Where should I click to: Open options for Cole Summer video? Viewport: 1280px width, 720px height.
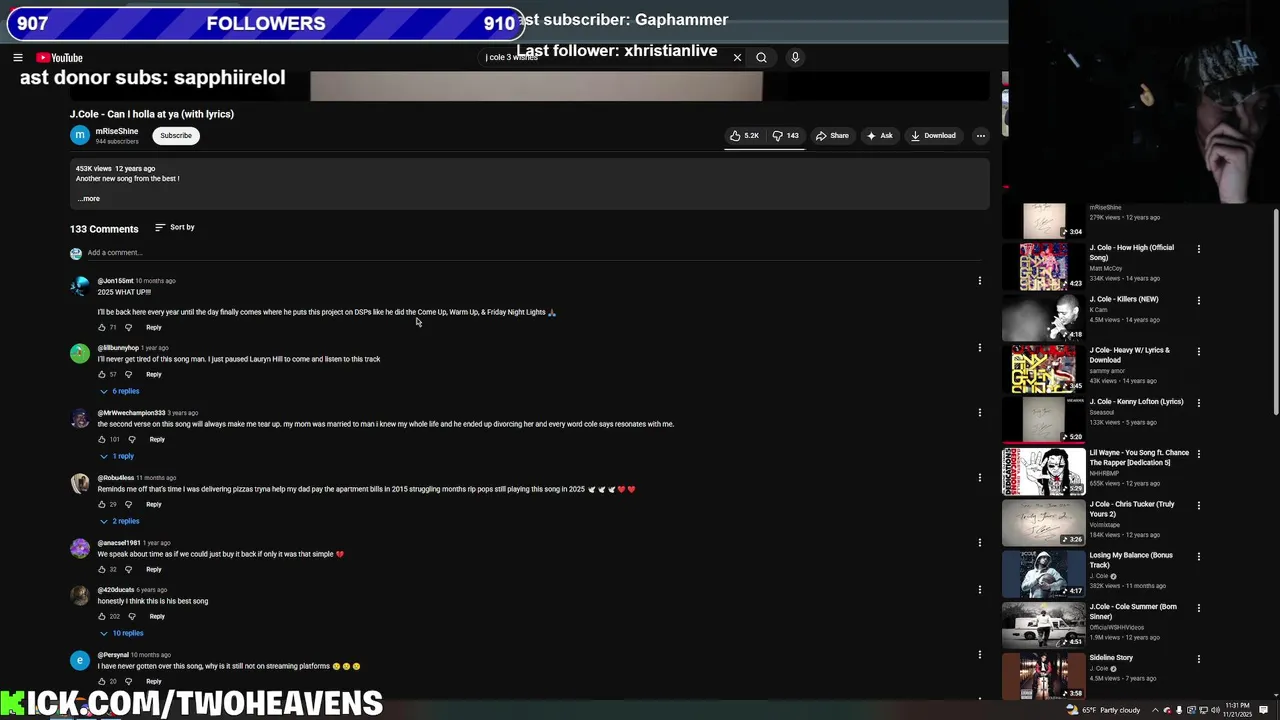coord(1199,607)
